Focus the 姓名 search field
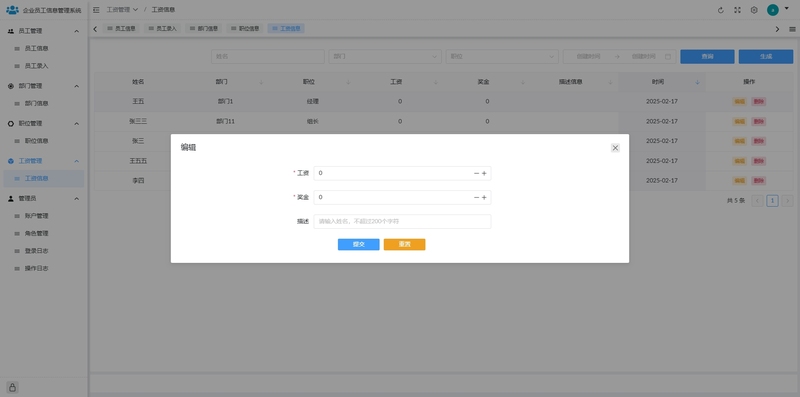800x397 pixels. click(268, 57)
